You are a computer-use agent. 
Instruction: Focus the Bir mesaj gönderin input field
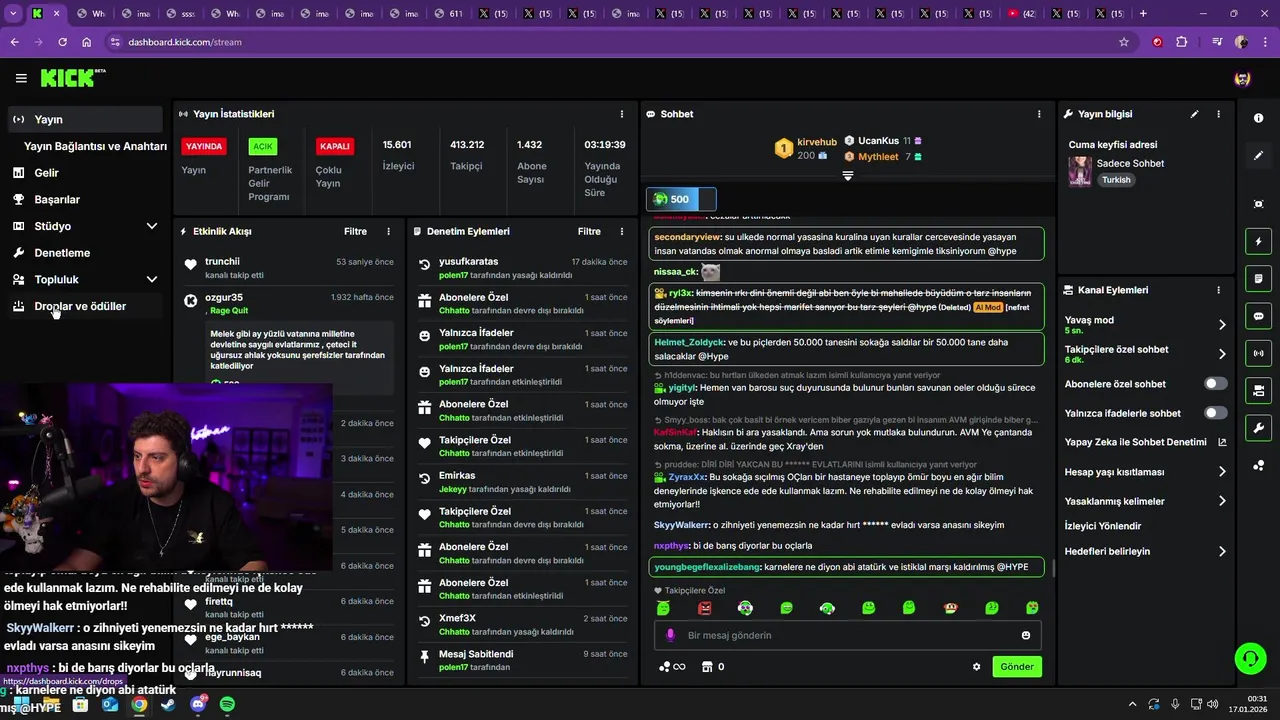click(848, 635)
